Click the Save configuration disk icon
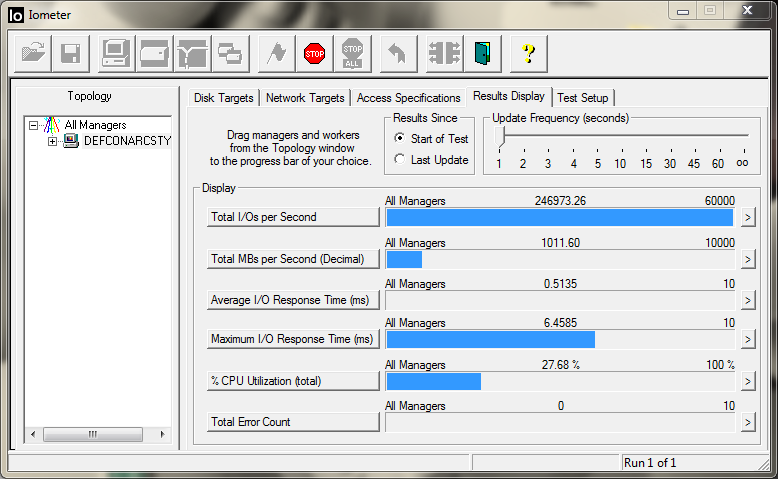Screen dimensions: 778x479 [71, 53]
